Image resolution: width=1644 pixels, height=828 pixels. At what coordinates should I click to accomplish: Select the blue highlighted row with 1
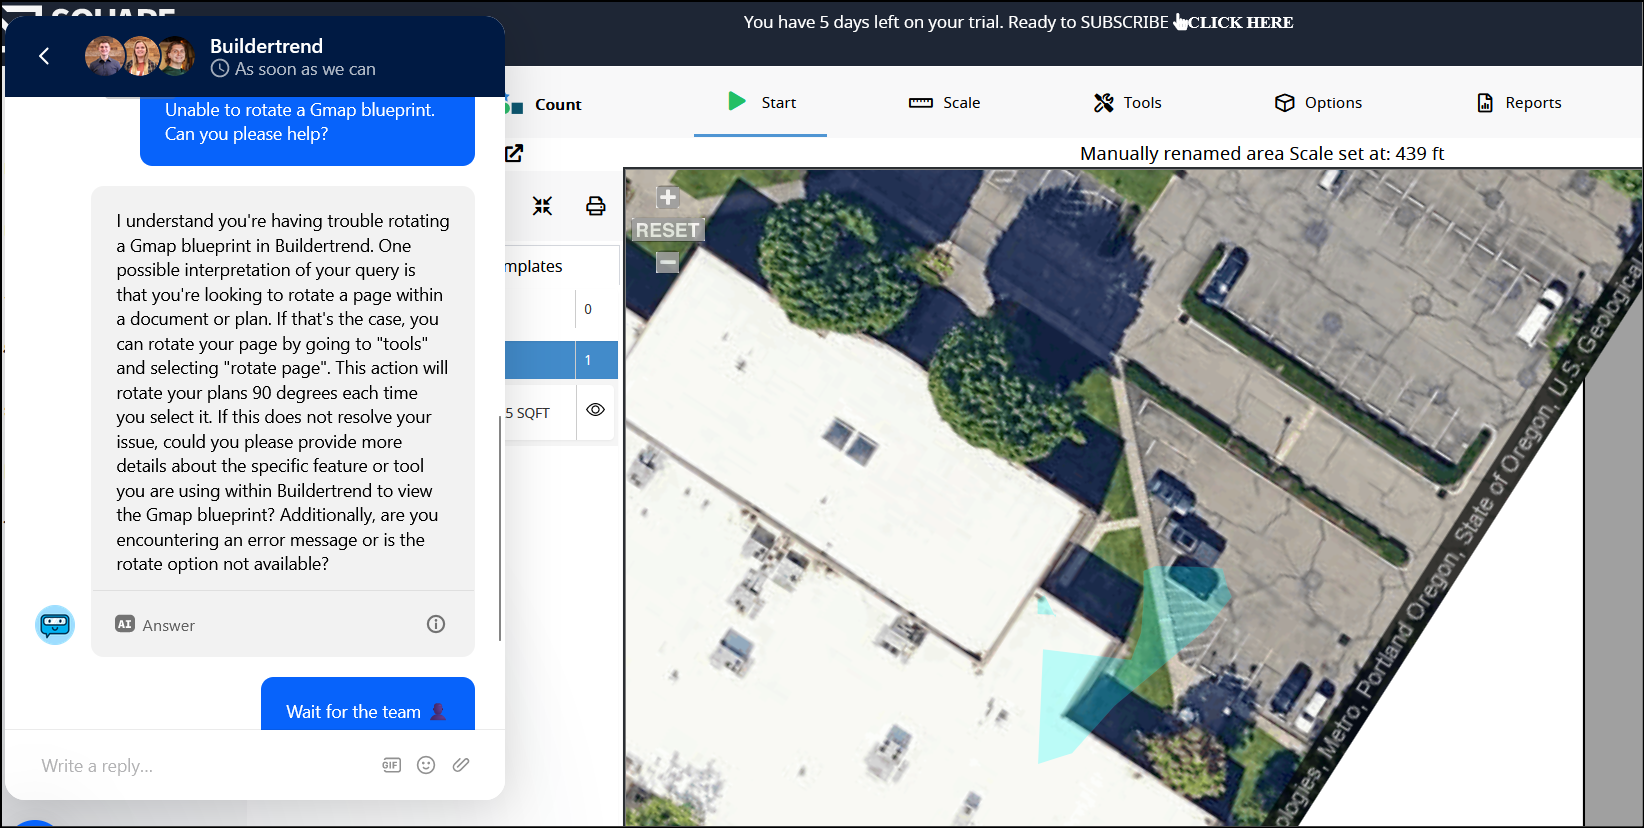click(x=561, y=360)
